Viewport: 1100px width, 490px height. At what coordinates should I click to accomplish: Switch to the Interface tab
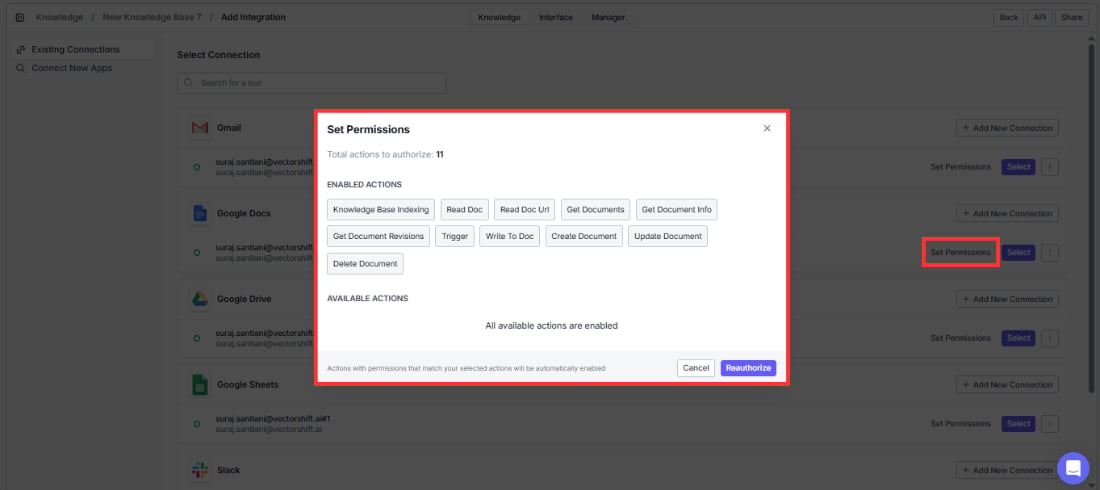[556, 18]
